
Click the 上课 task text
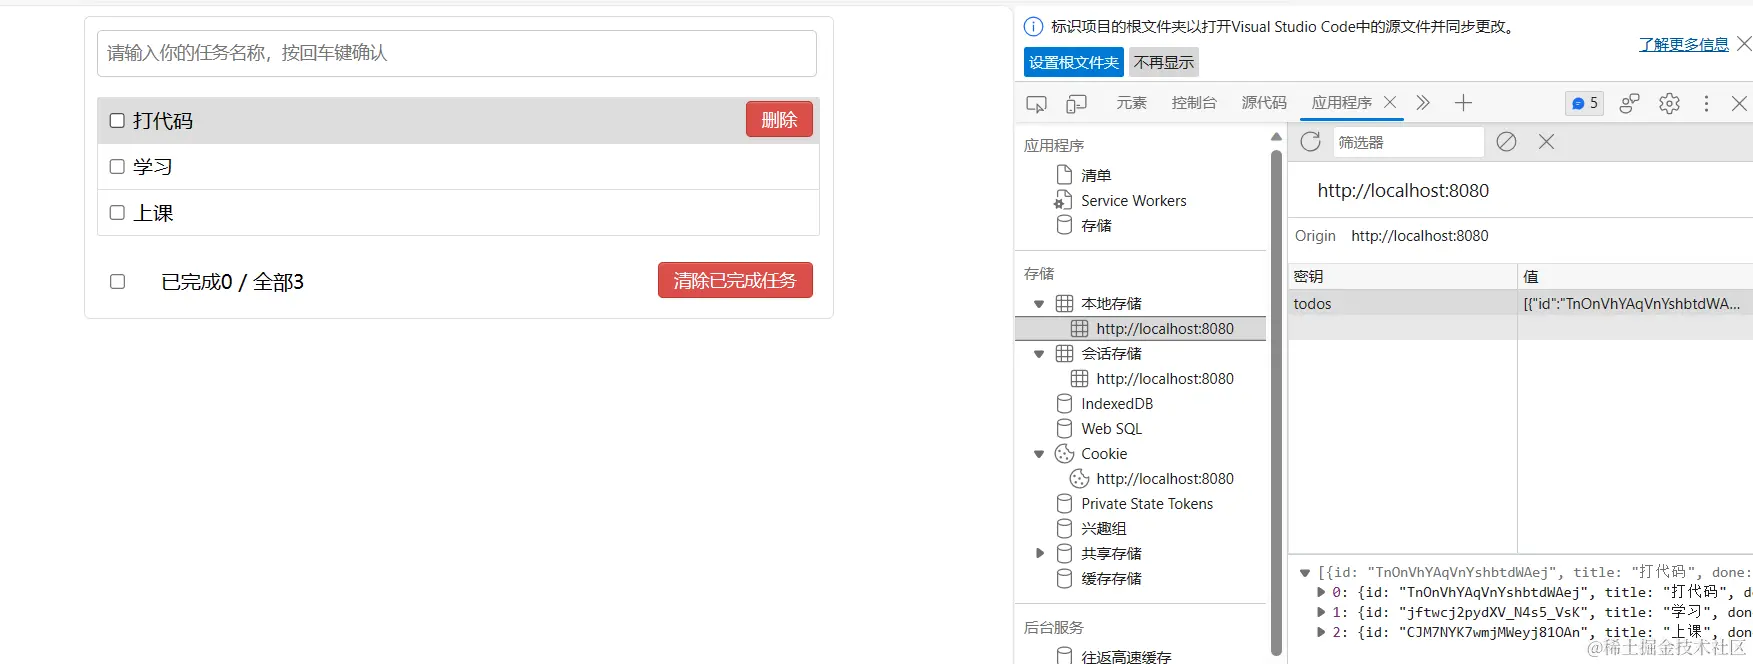click(153, 213)
